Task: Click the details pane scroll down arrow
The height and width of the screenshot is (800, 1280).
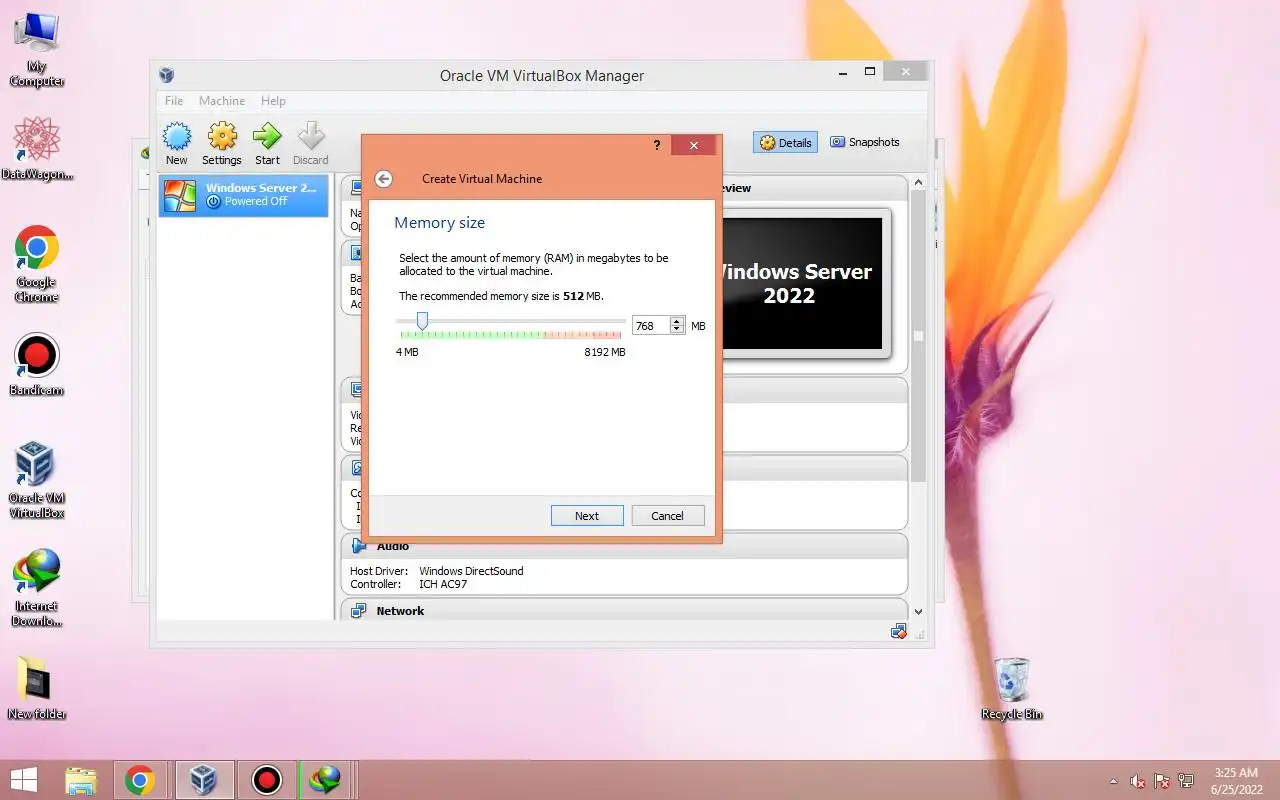Action: click(918, 611)
